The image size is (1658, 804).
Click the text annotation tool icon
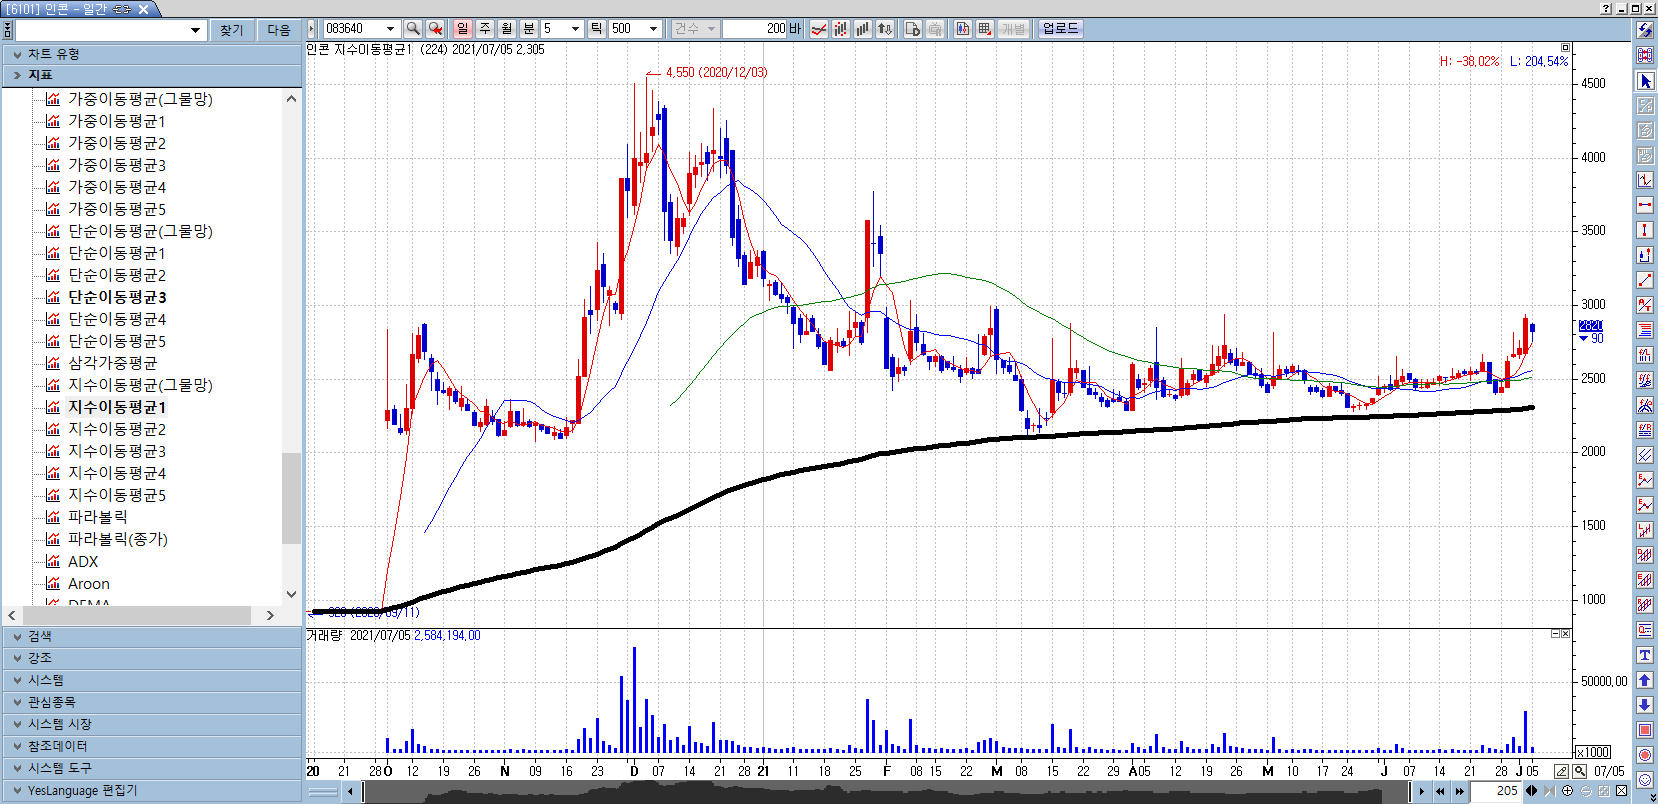click(1645, 655)
